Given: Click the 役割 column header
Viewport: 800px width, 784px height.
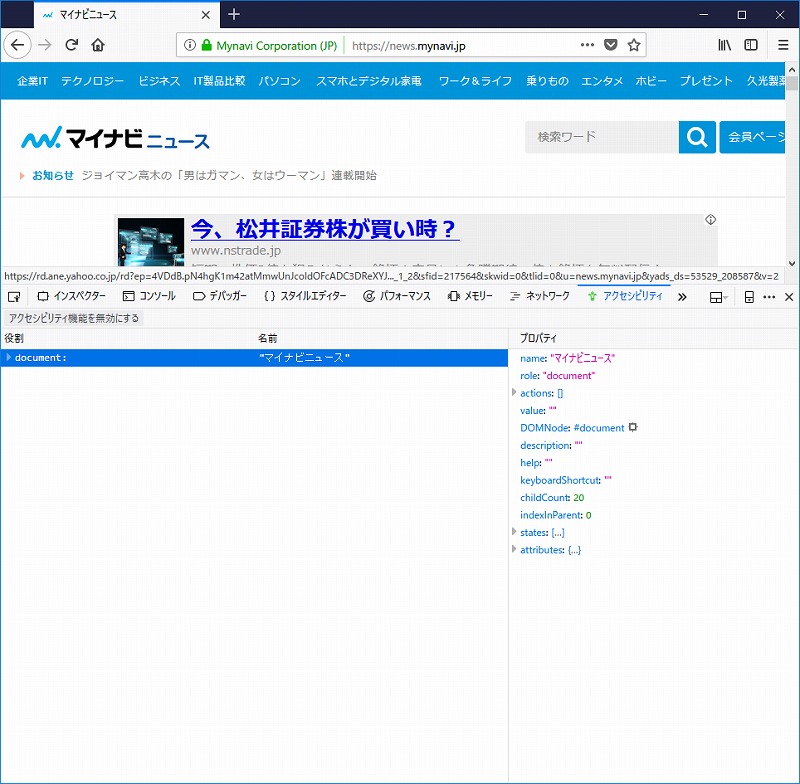Looking at the screenshot, I should point(14,338).
